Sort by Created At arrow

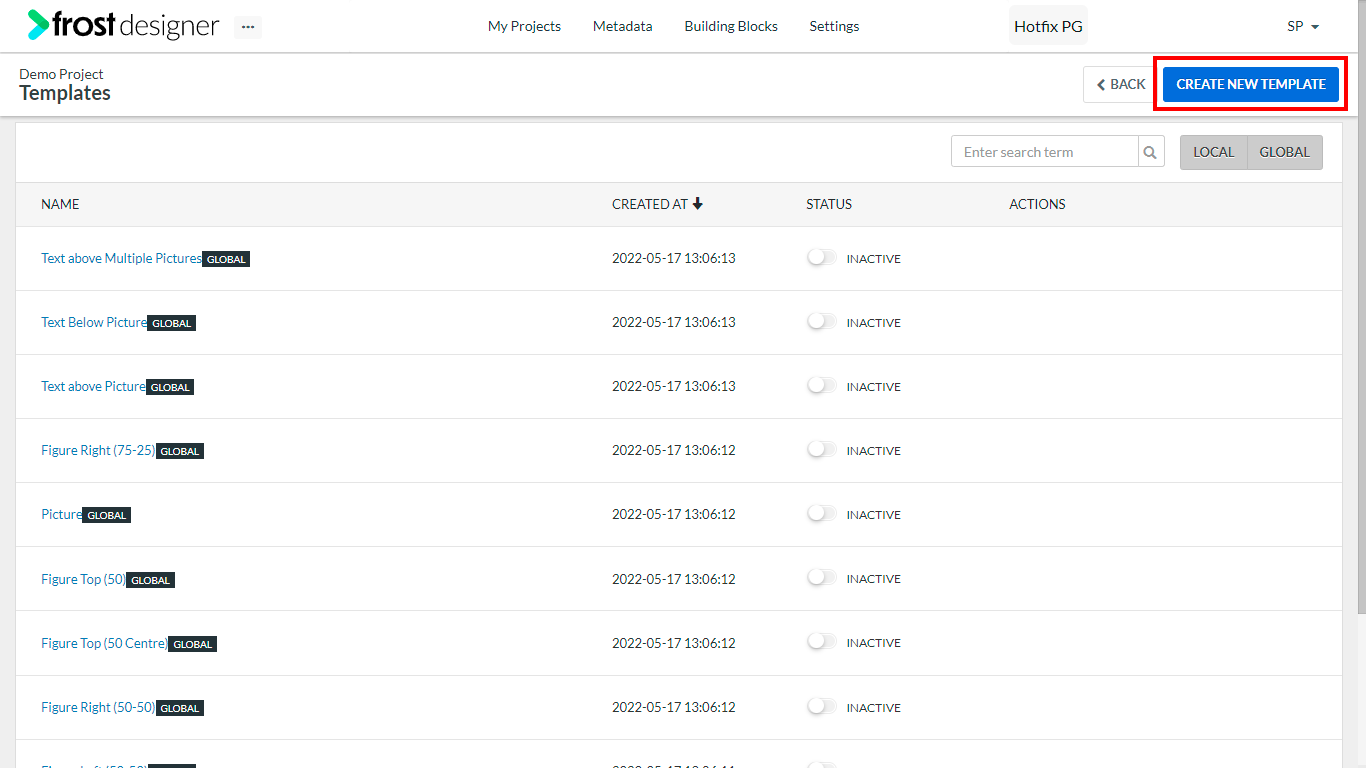click(698, 204)
